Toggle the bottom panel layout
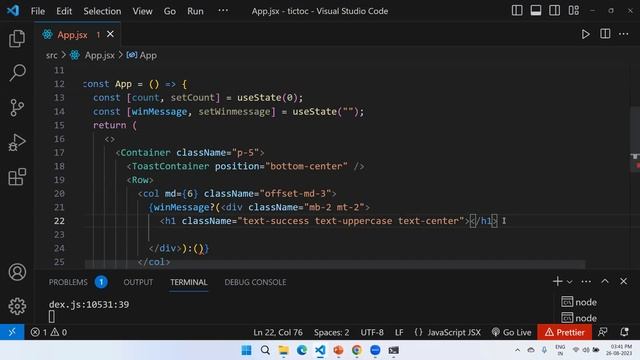The image size is (640, 360). tap(536, 11)
